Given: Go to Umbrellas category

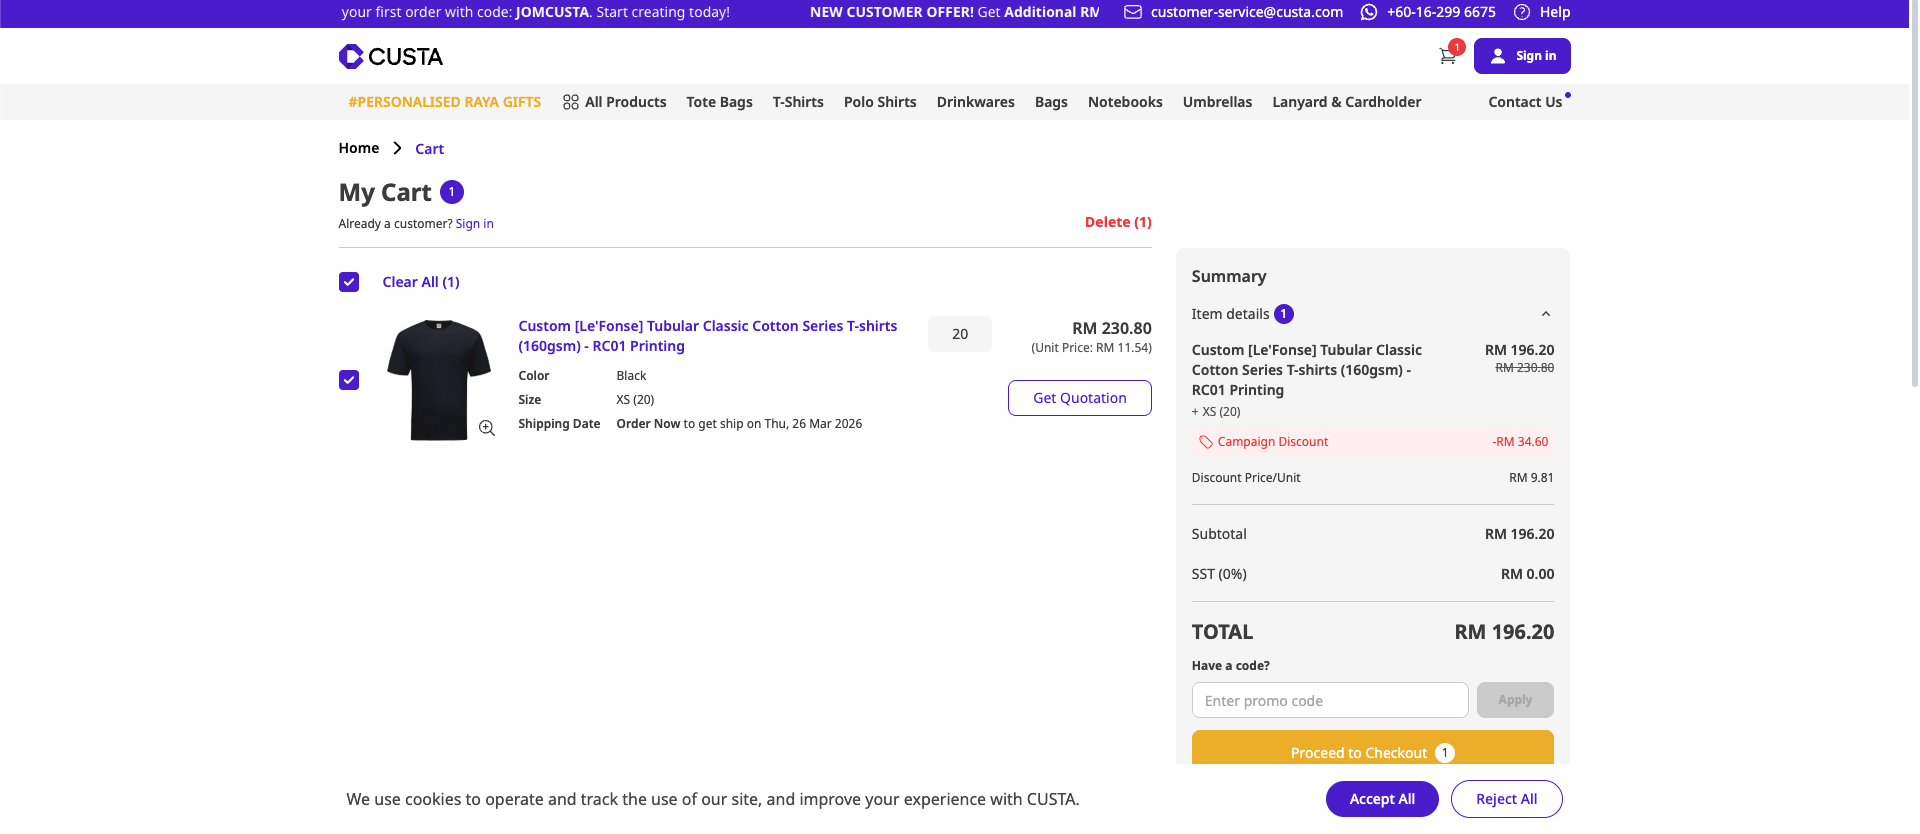Looking at the screenshot, I should point(1217,102).
